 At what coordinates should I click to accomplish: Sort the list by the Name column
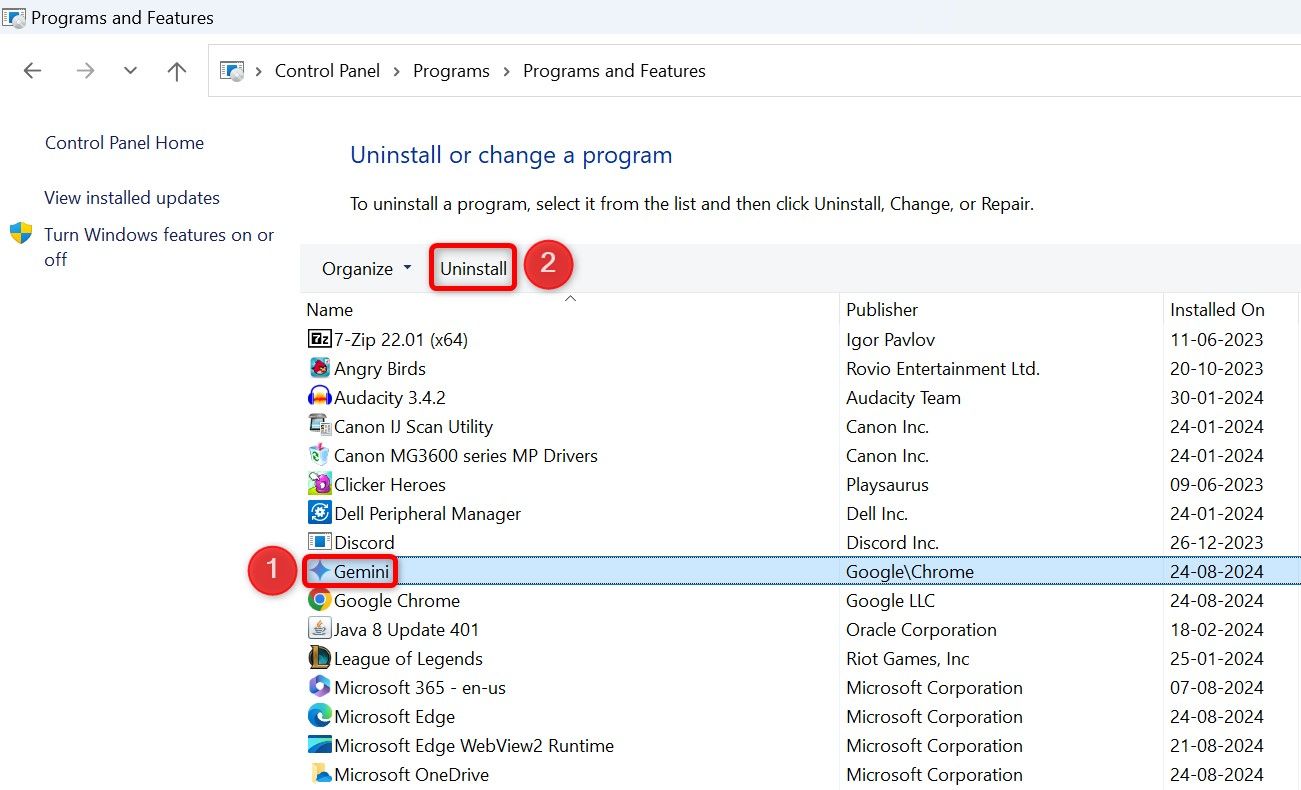pyautogui.click(x=330, y=309)
